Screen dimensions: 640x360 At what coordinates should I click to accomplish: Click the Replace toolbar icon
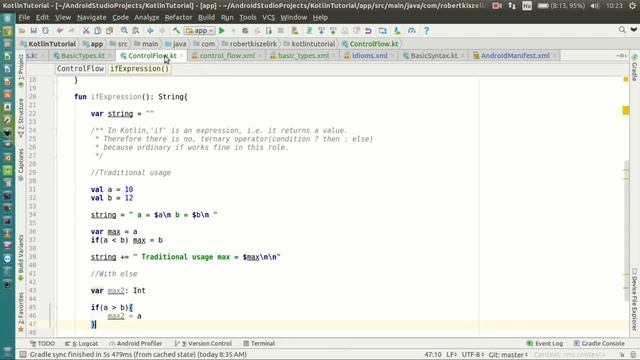point(136,31)
